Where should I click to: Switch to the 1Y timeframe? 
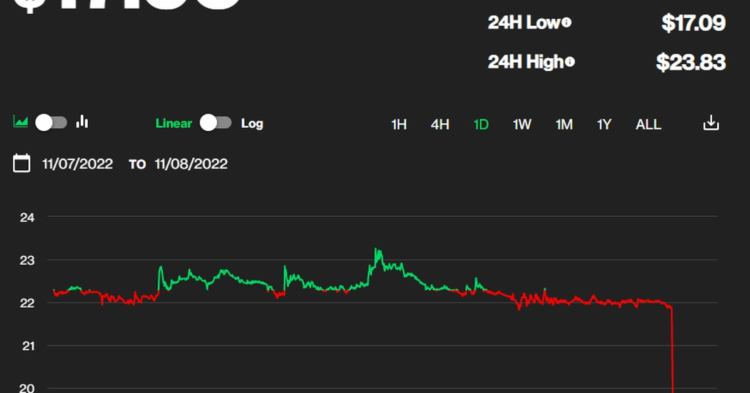click(x=604, y=125)
